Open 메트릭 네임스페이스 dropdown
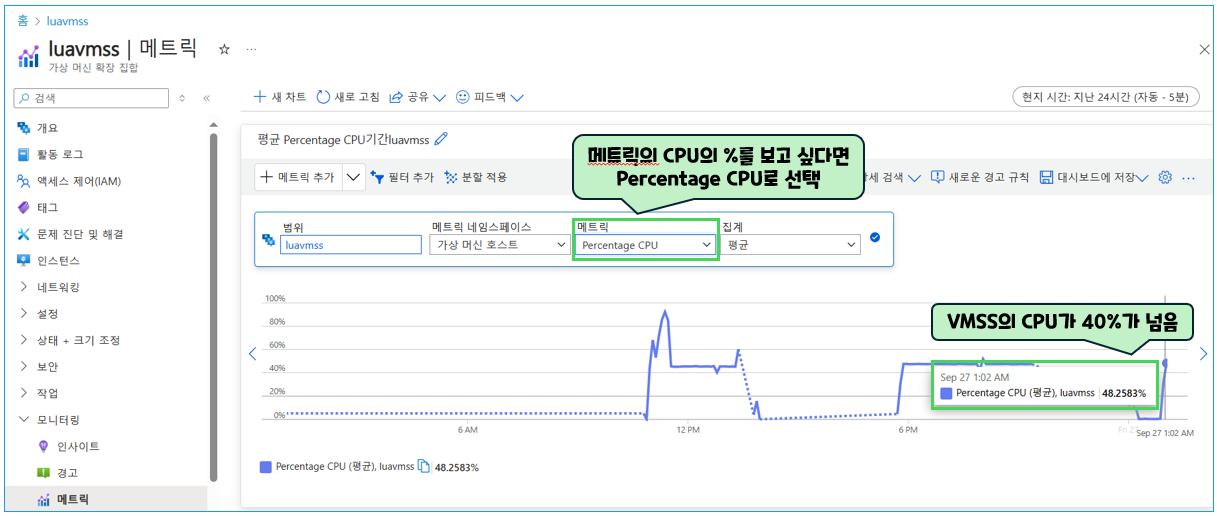Viewport: 1217px width, 516px height. (499, 244)
